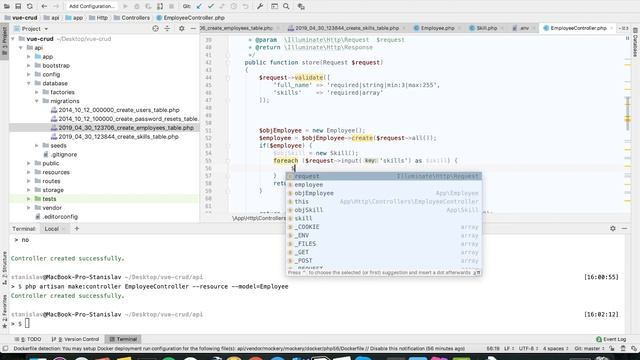Viewport: 640px width, 360px height.
Task: Open the Favorites side panel
Action: 4,311
